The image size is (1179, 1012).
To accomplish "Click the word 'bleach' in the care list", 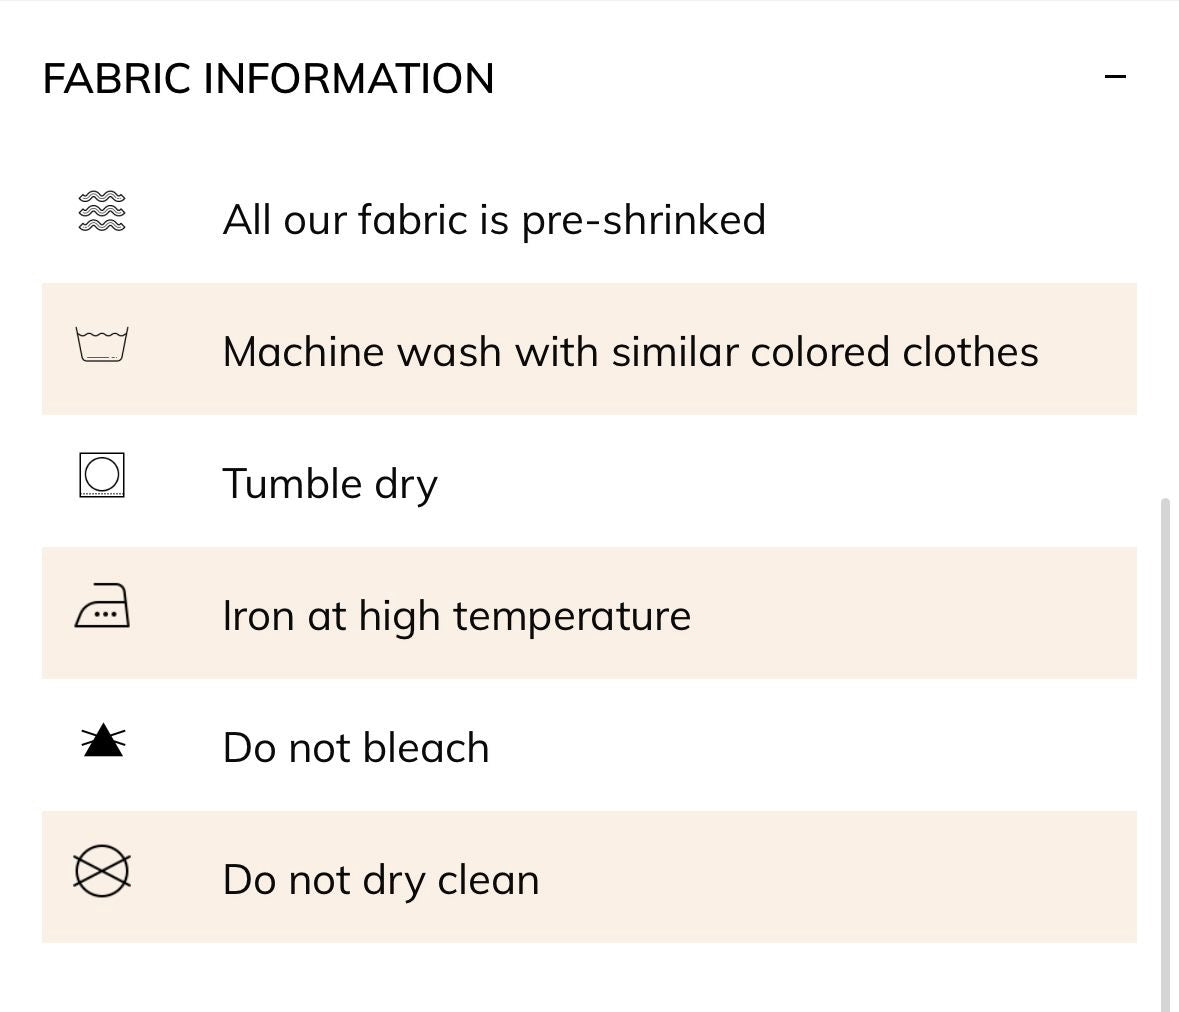I will [426, 748].
